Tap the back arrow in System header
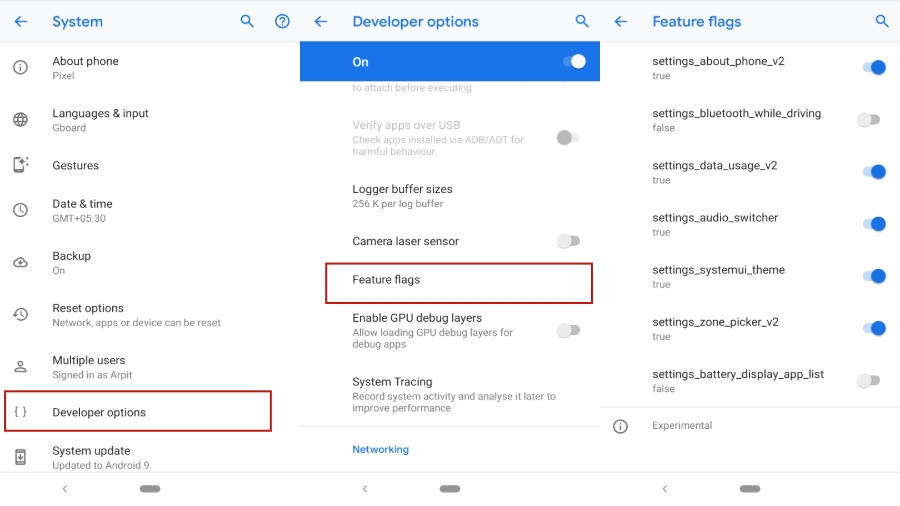The height and width of the screenshot is (506, 900). click(x=20, y=21)
